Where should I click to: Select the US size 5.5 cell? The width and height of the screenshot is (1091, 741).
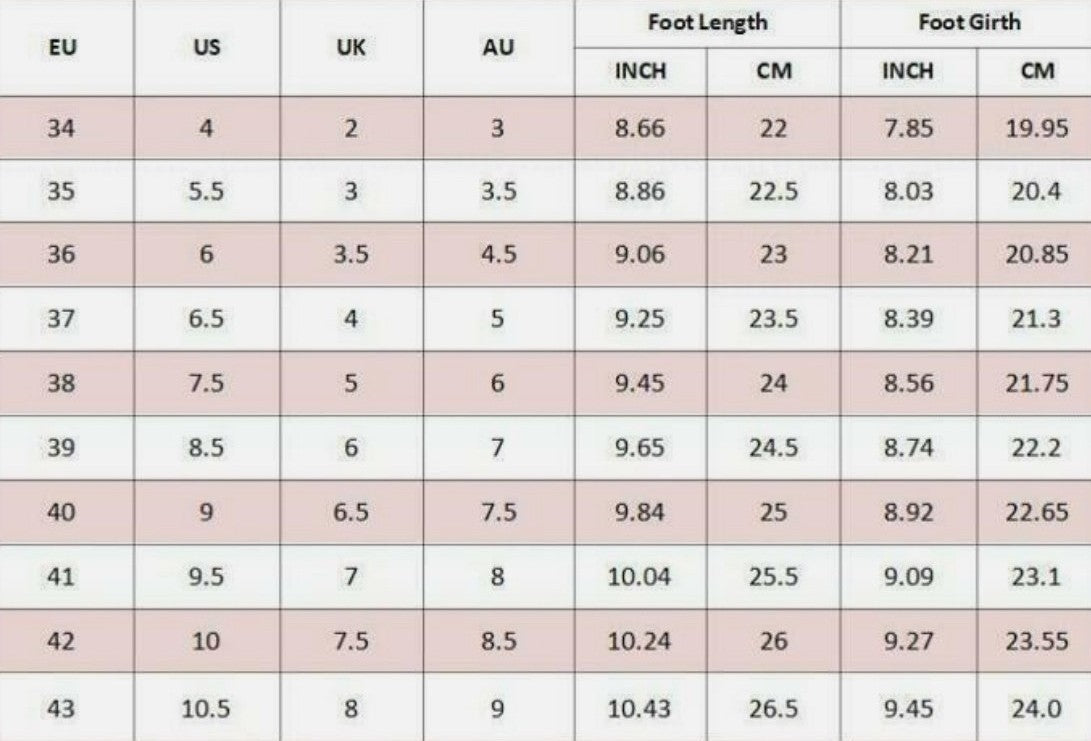pyautogui.click(x=206, y=191)
